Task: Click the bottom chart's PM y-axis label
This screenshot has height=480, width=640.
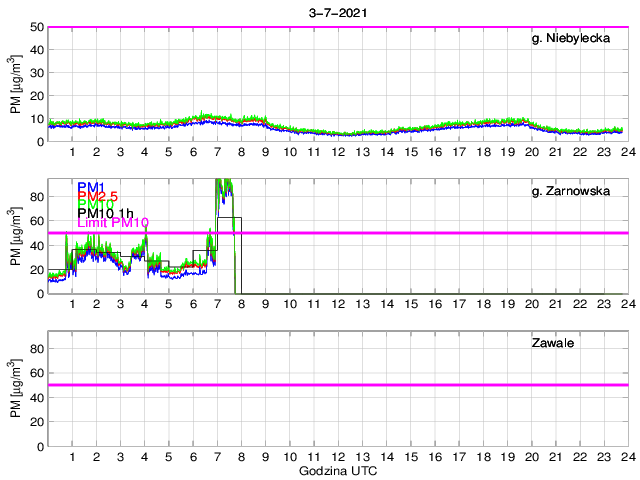Action: click(x=16, y=388)
